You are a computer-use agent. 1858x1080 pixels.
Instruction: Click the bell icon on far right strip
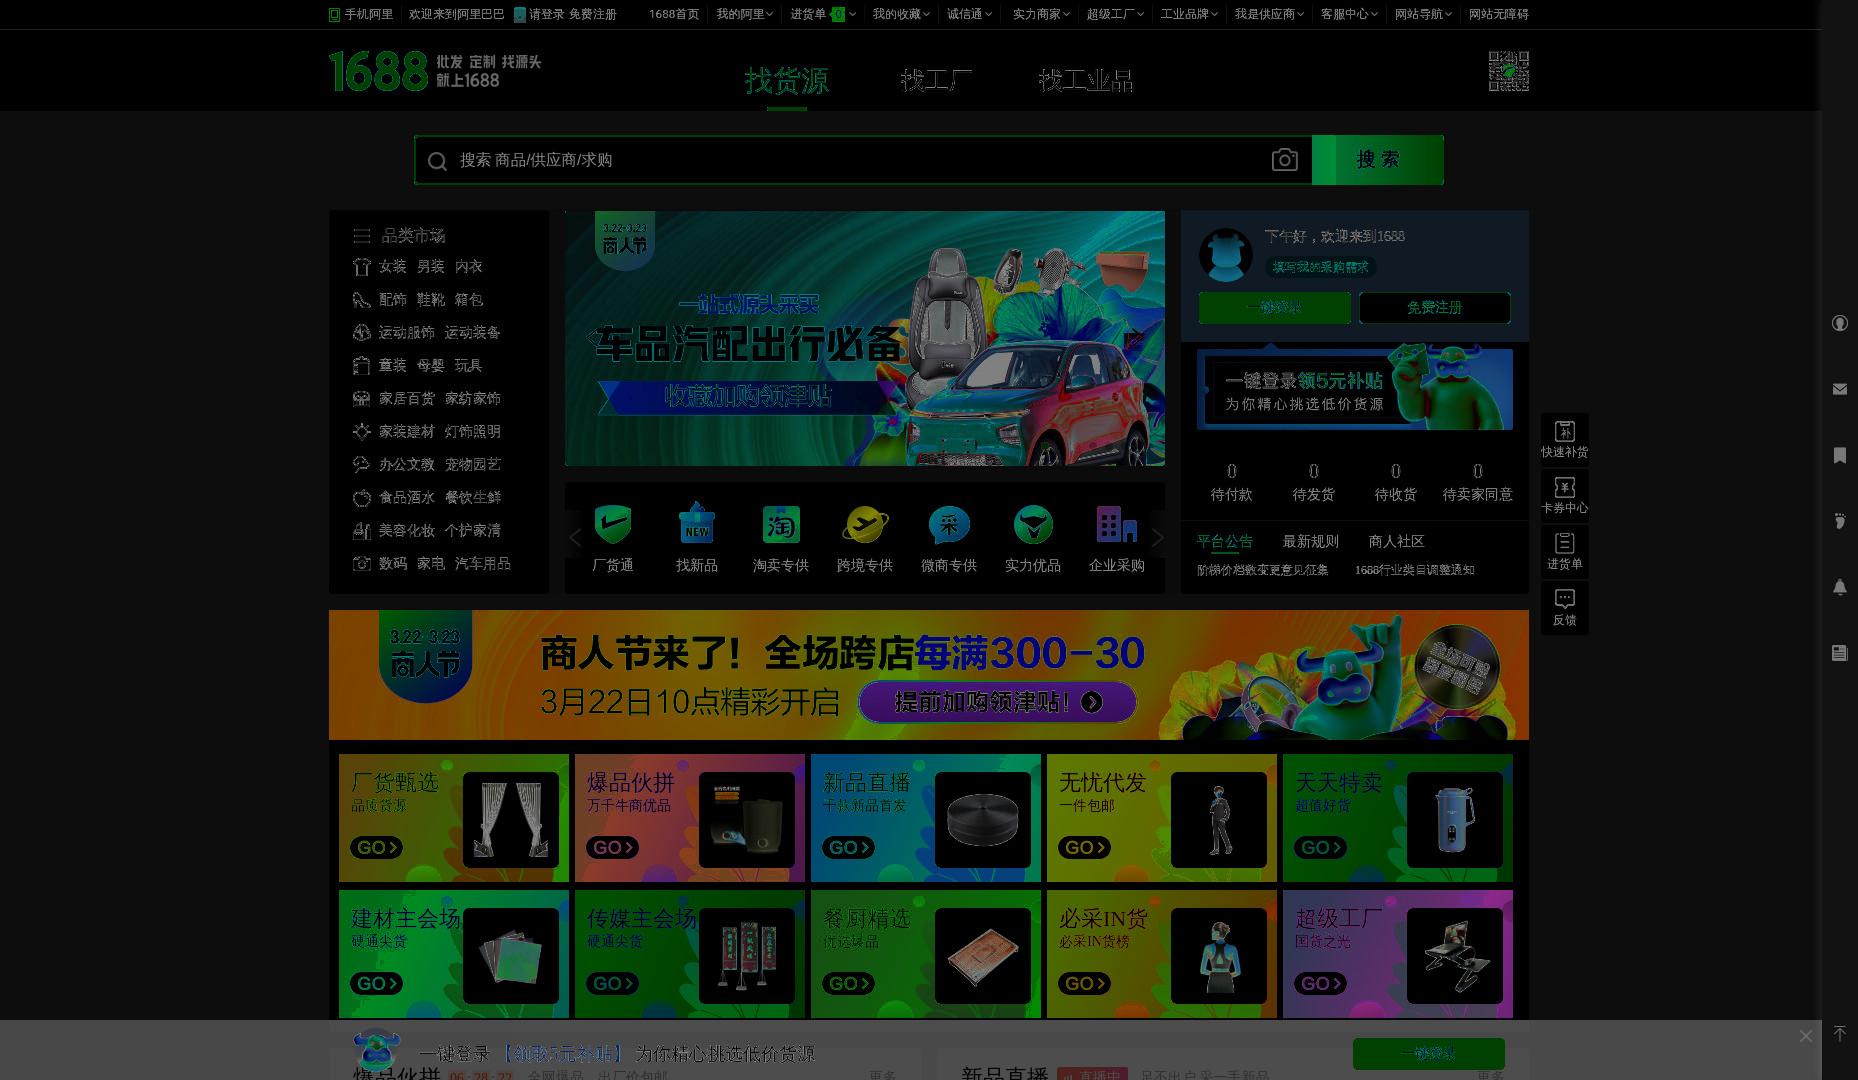(x=1839, y=587)
